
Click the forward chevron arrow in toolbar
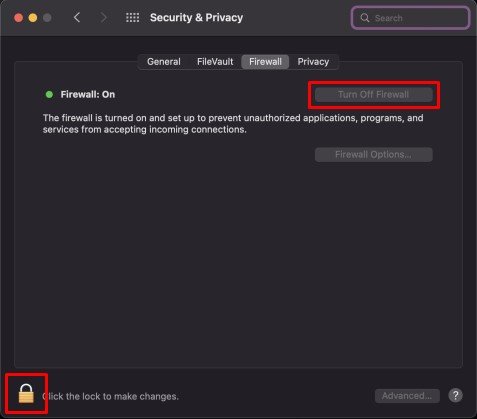click(104, 17)
